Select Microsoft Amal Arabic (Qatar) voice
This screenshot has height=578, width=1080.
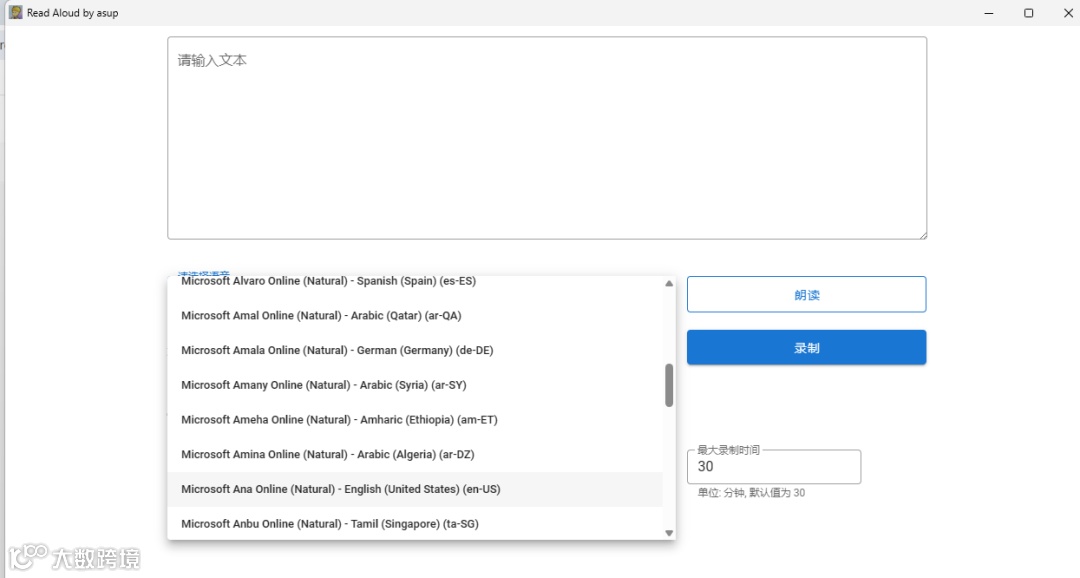click(415, 316)
